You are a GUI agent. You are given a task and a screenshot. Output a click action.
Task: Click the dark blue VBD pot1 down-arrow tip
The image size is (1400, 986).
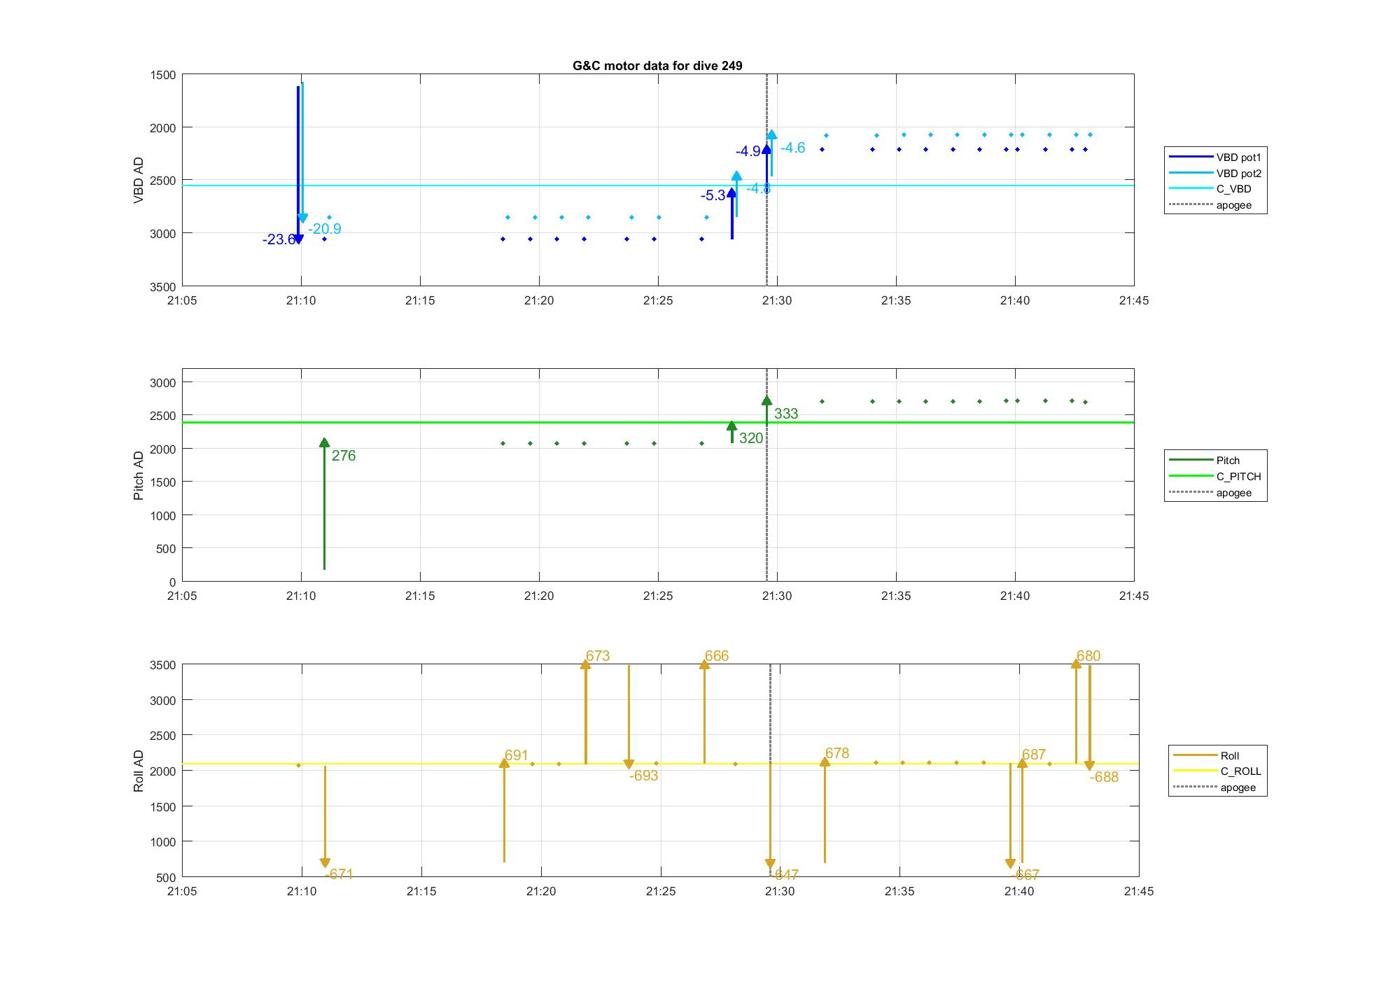point(298,240)
